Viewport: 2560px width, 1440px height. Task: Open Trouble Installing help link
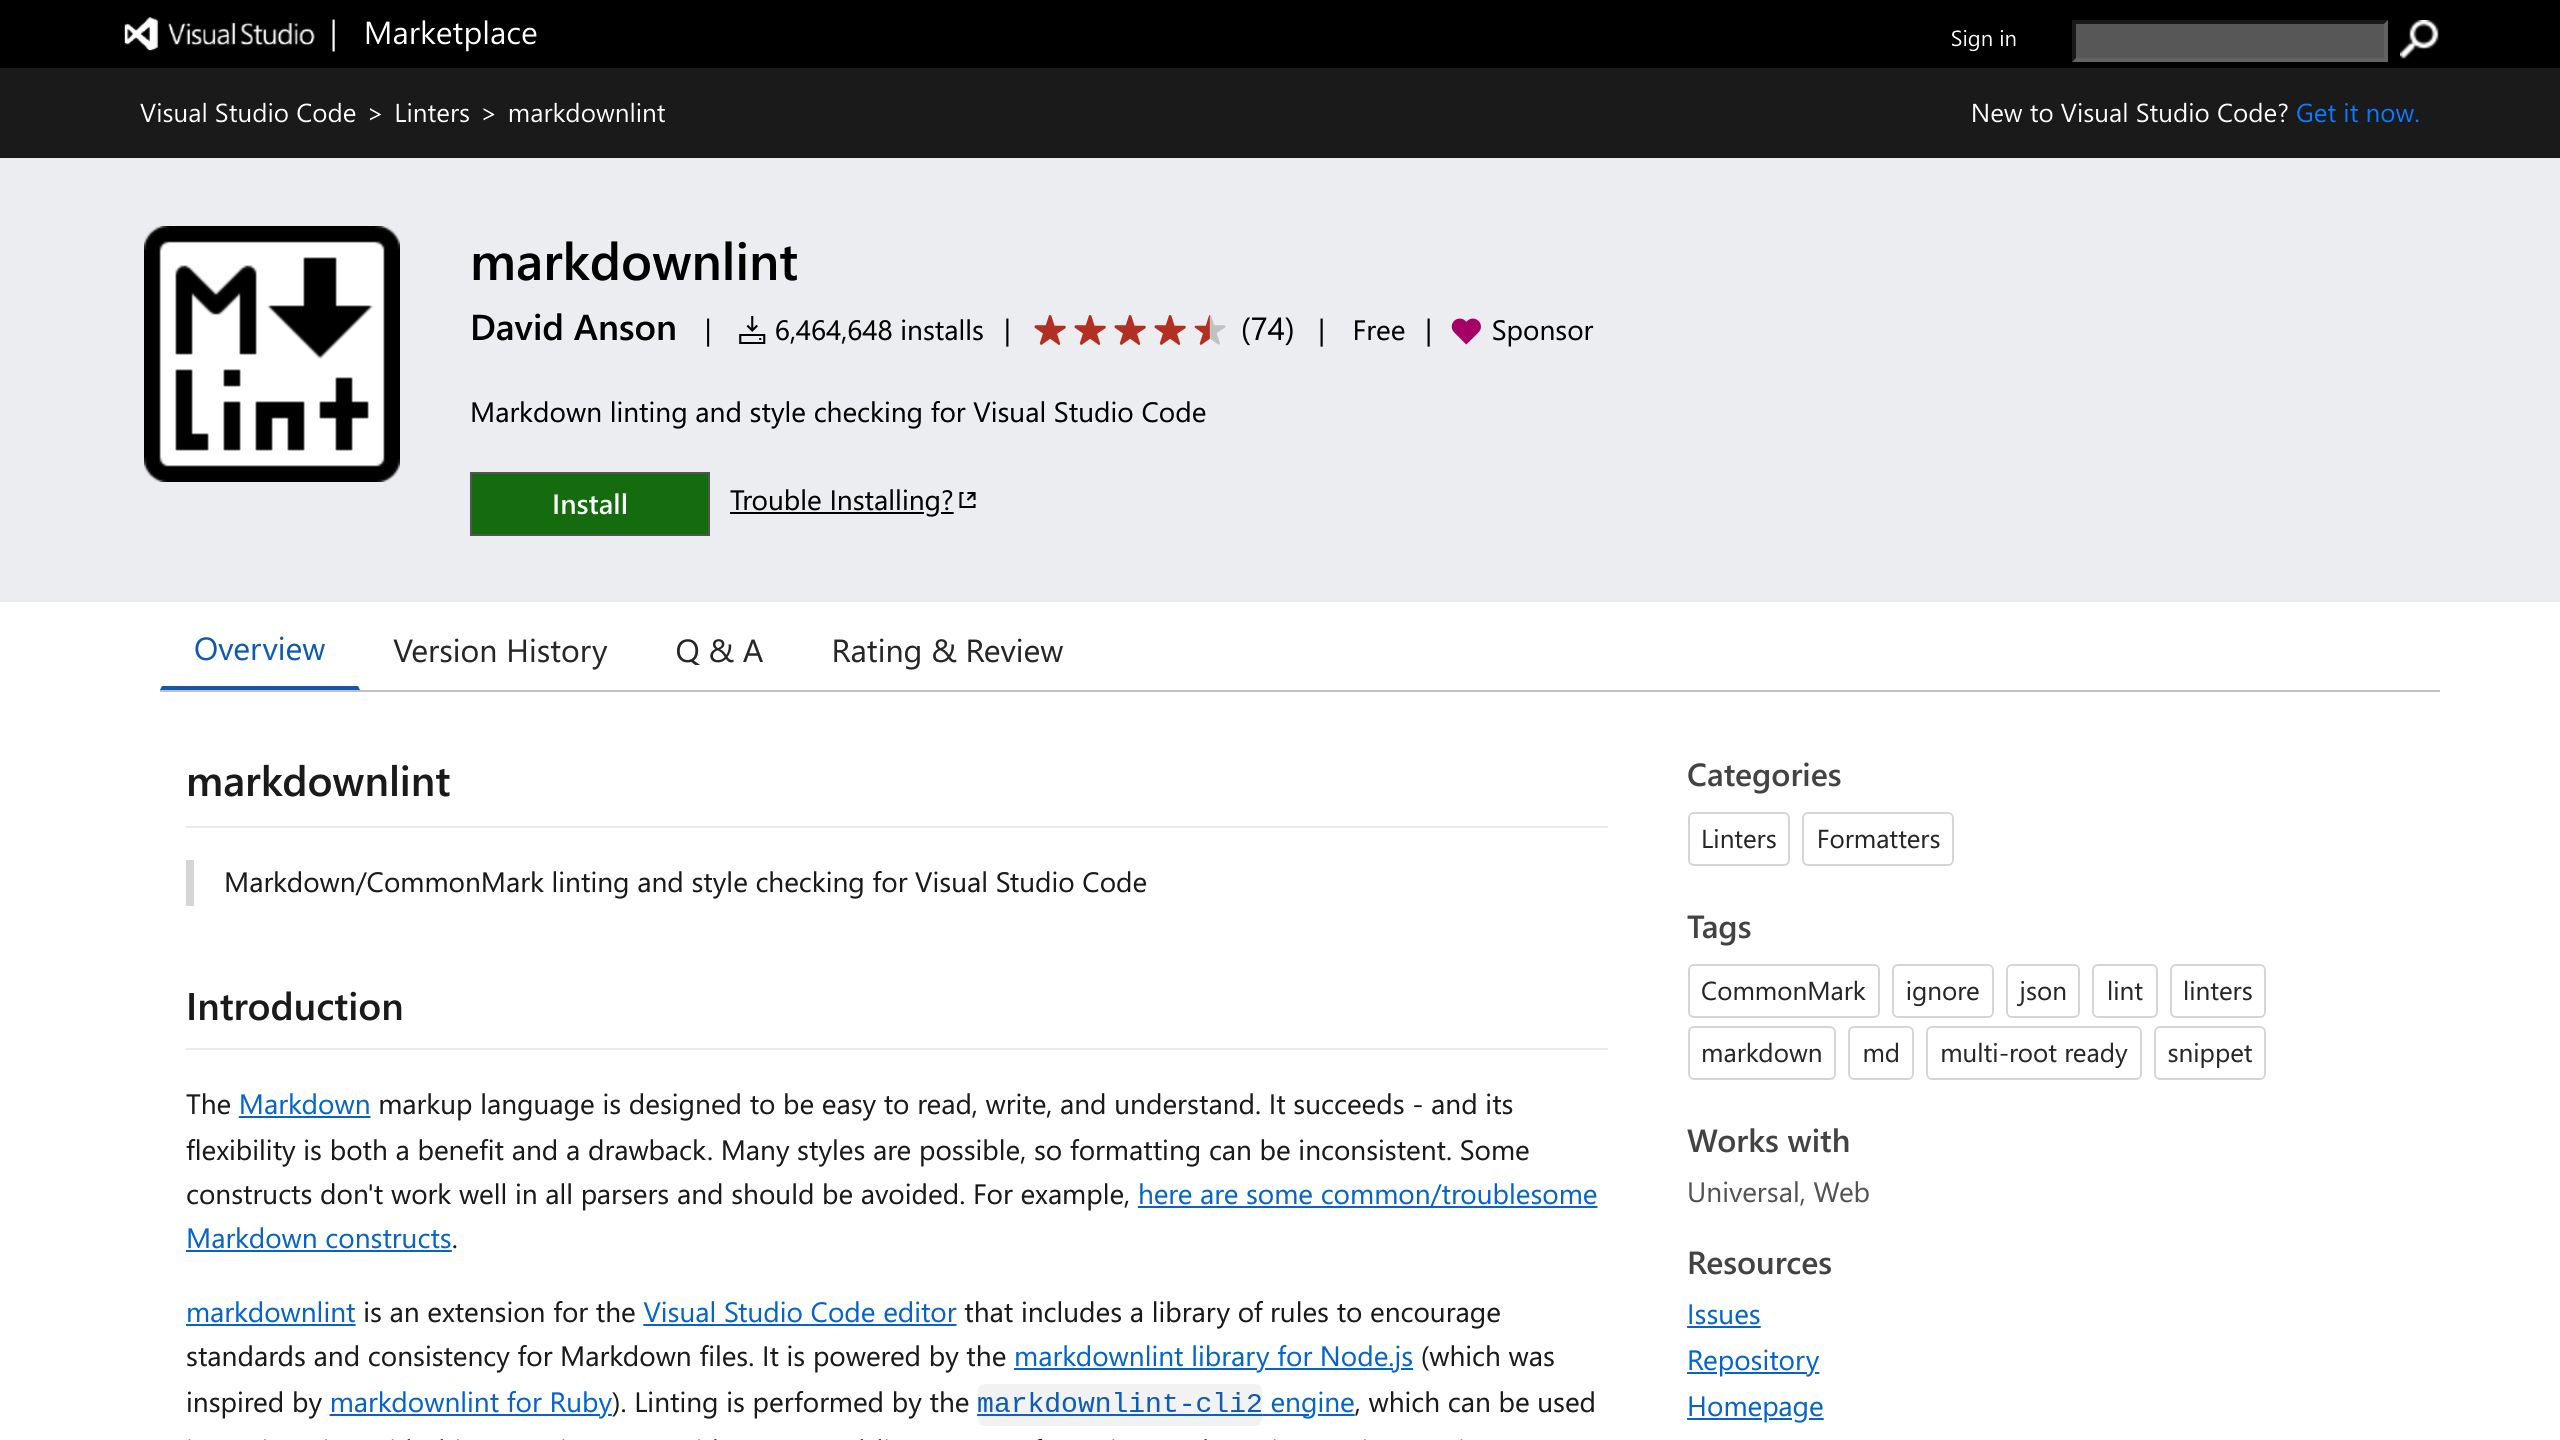tap(841, 500)
